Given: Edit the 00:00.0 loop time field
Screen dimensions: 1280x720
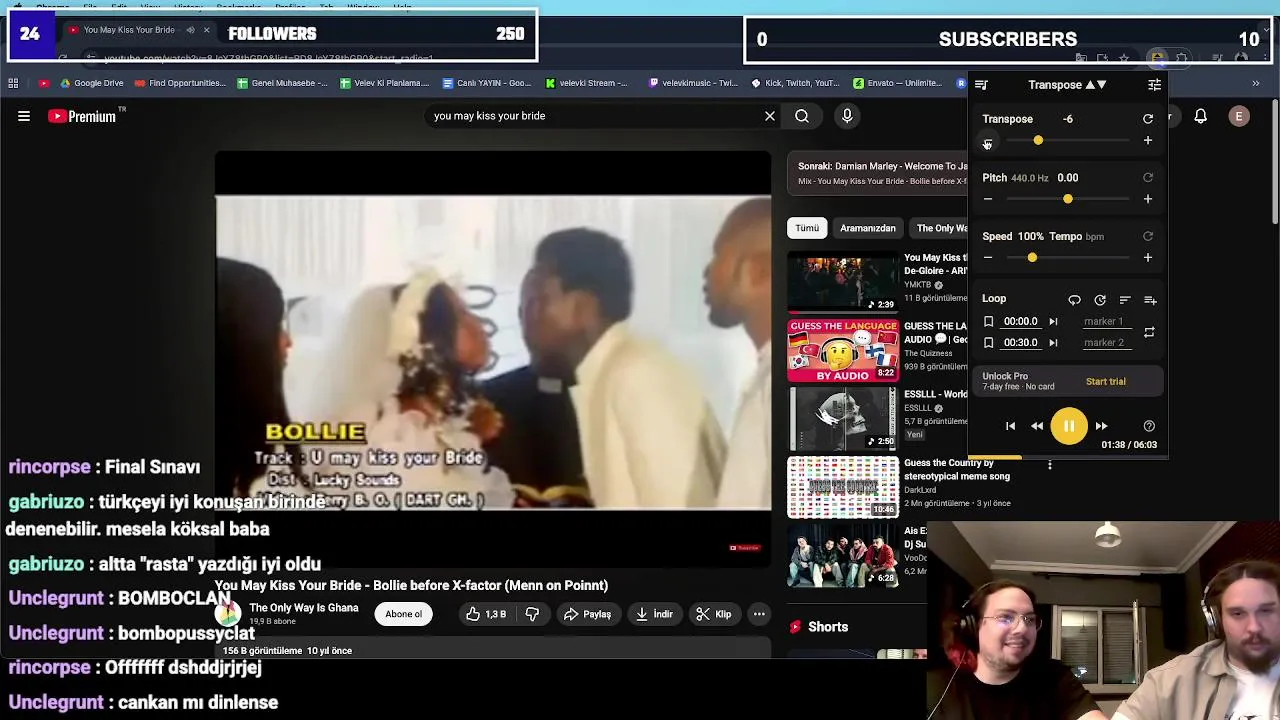Looking at the screenshot, I should pos(1021,322).
